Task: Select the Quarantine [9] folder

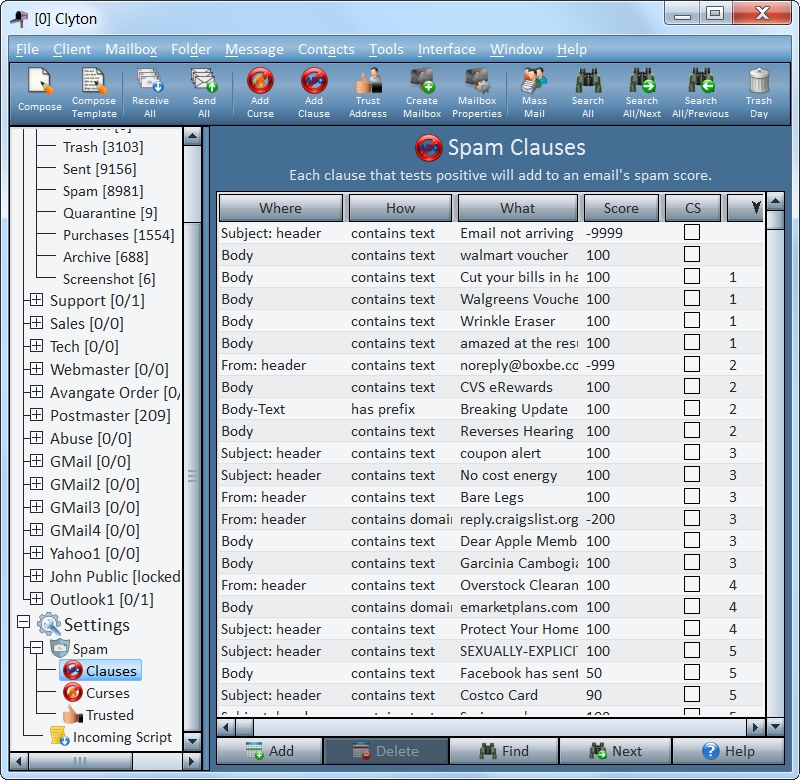Action: click(x=110, y=213)
